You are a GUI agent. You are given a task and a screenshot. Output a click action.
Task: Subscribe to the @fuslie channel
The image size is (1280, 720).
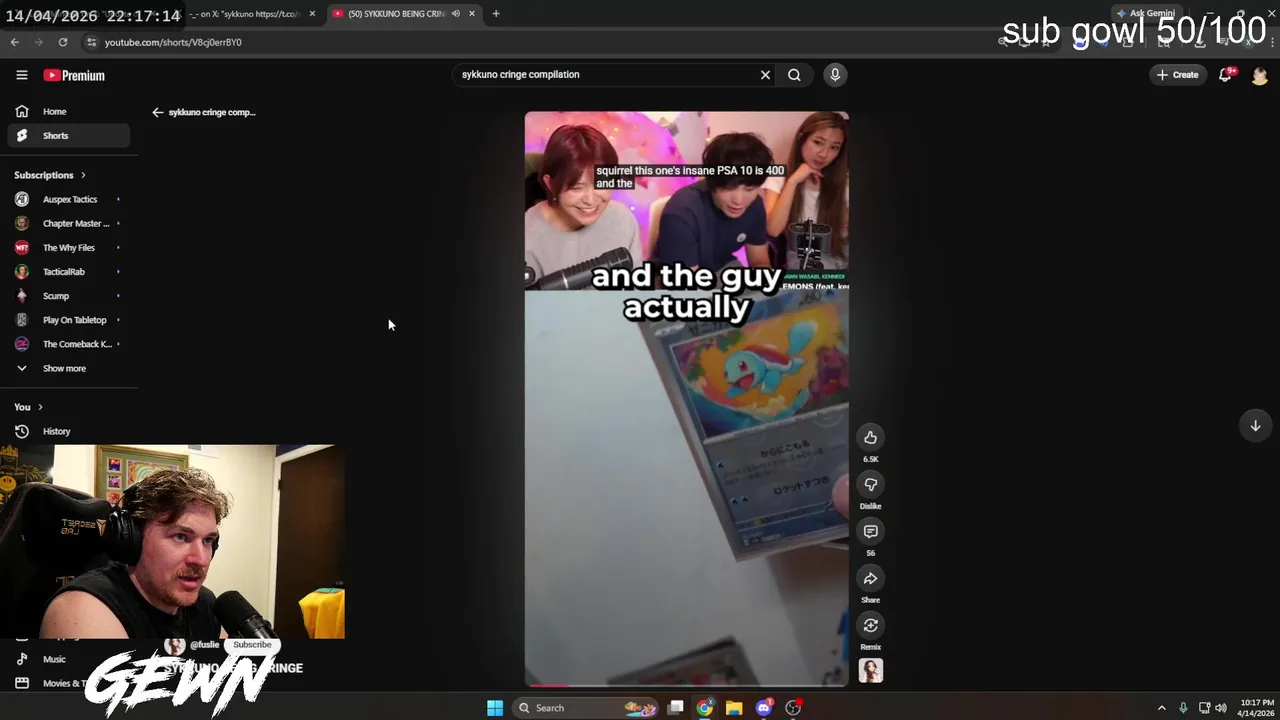(252, 645)
